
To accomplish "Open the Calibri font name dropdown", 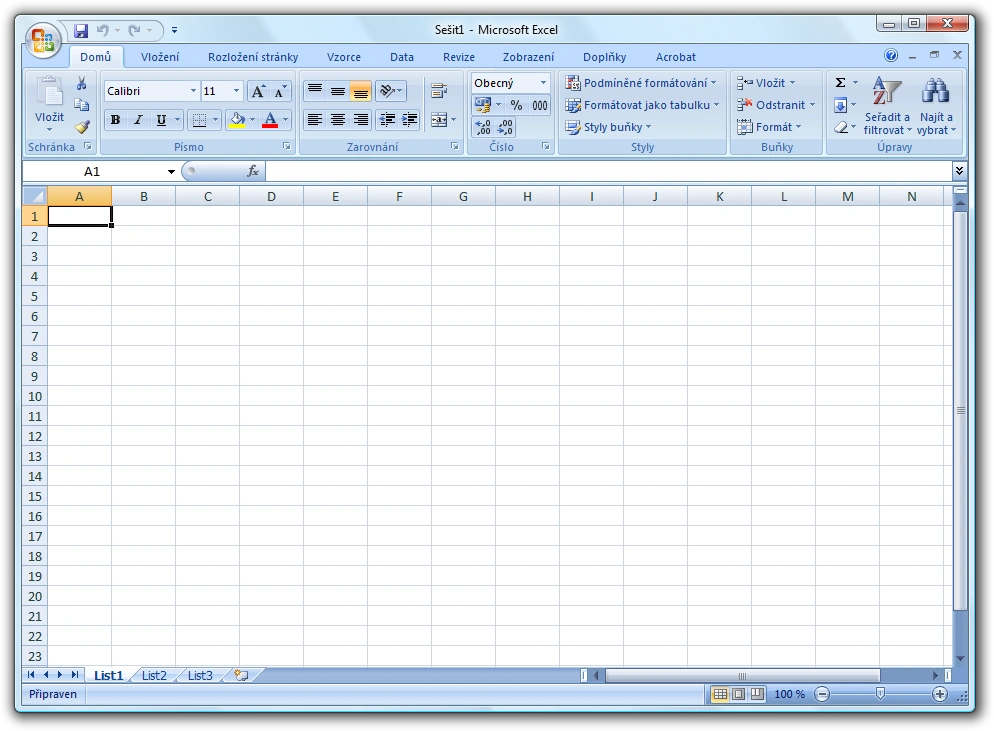I will pyautogui.click(x=193, y=91).
